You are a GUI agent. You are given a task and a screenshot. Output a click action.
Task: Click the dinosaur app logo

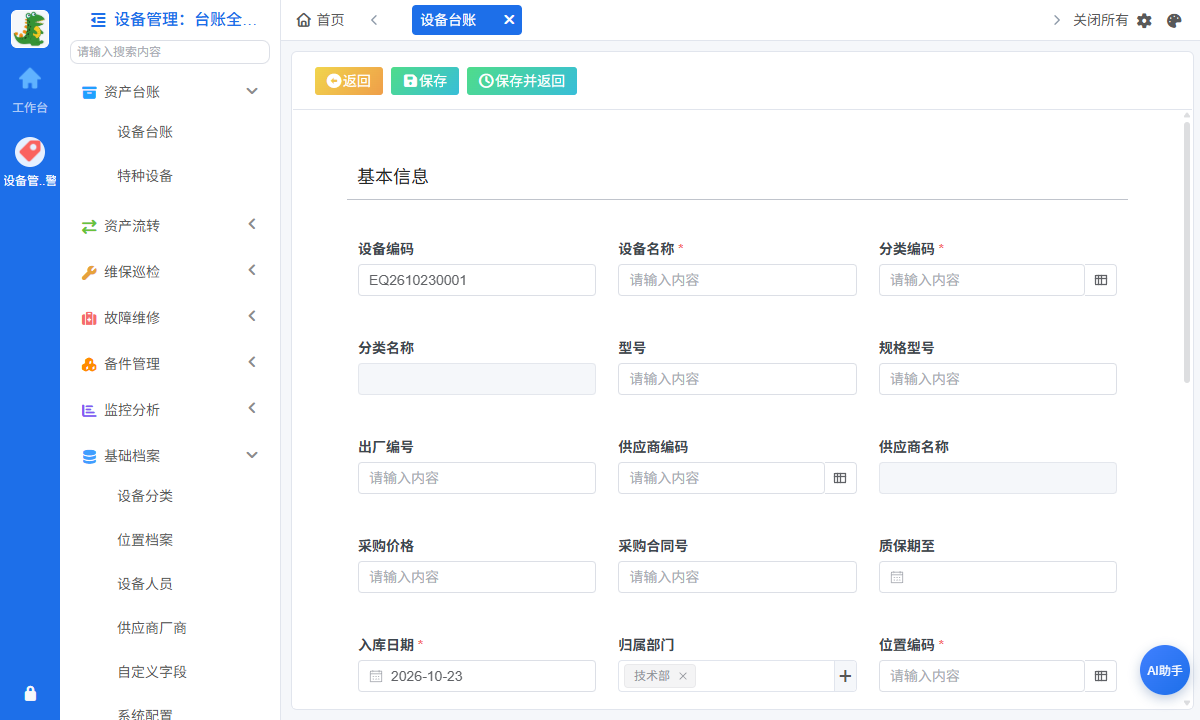30,28
